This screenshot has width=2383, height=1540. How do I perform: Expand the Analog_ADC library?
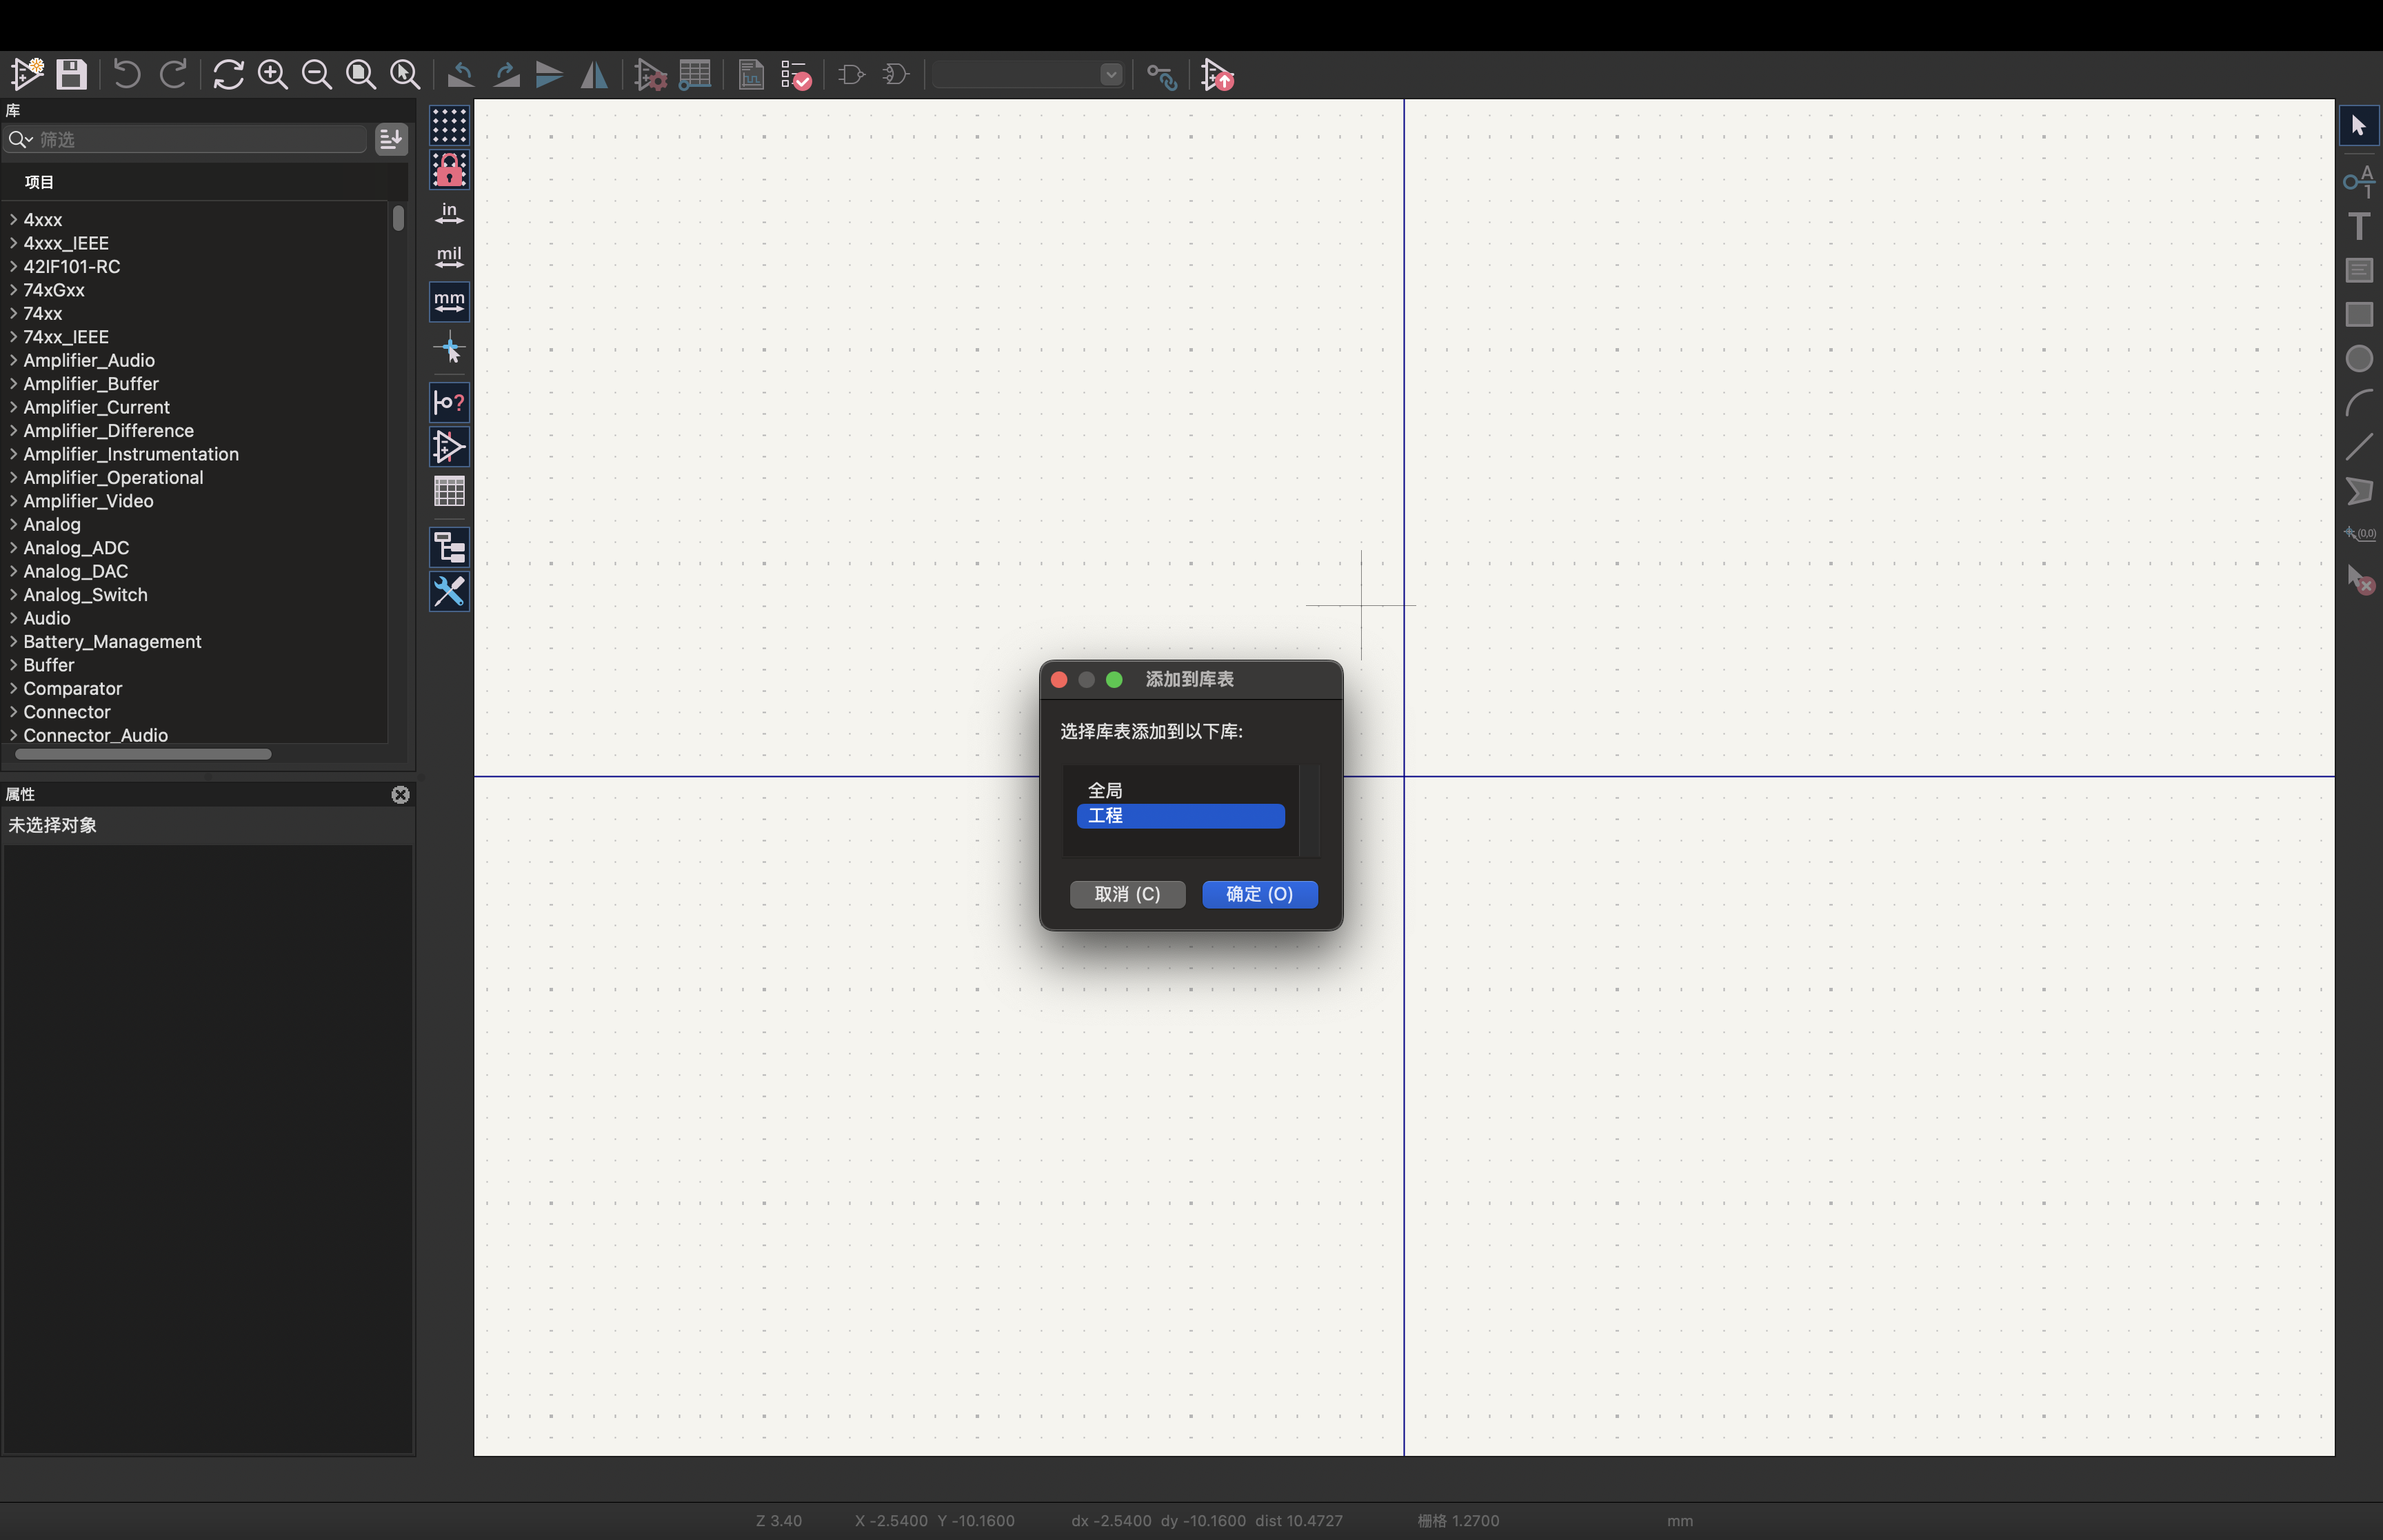click(13, 548)
